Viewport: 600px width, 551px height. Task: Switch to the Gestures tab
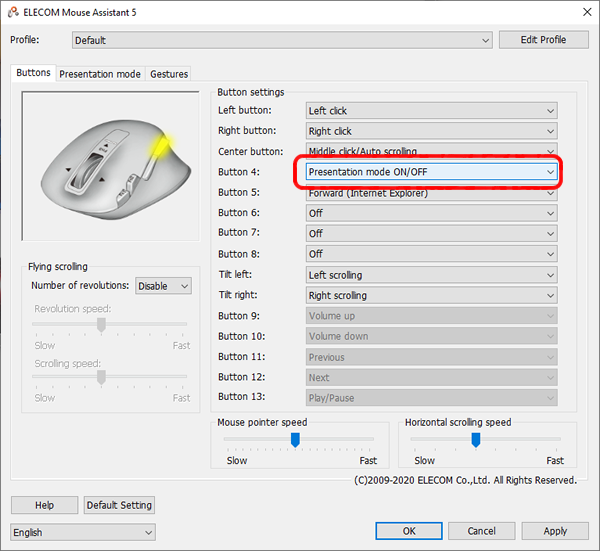(x=169, y=74)
